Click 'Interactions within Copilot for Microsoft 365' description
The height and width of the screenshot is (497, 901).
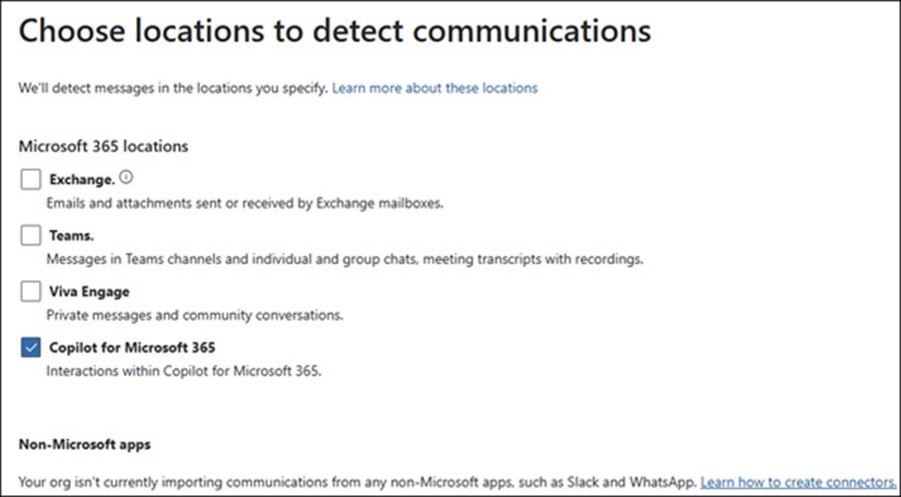click(184, 371)
